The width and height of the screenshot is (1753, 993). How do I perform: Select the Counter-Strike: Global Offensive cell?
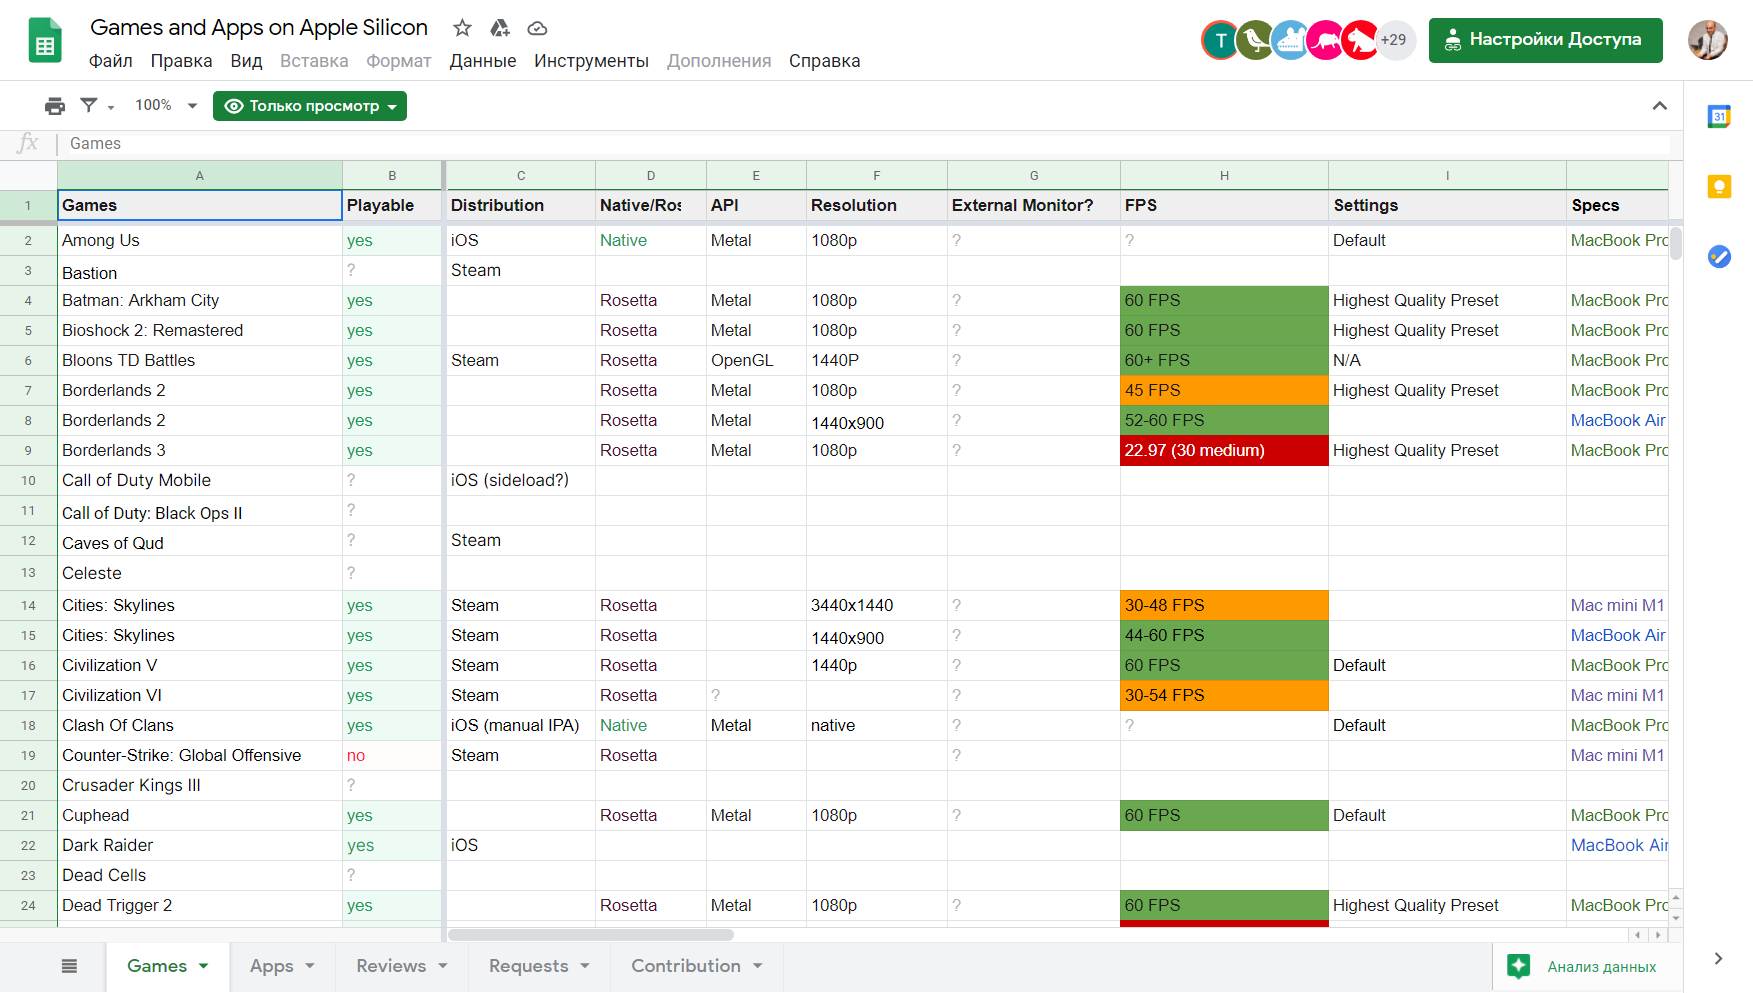point(200,756)
